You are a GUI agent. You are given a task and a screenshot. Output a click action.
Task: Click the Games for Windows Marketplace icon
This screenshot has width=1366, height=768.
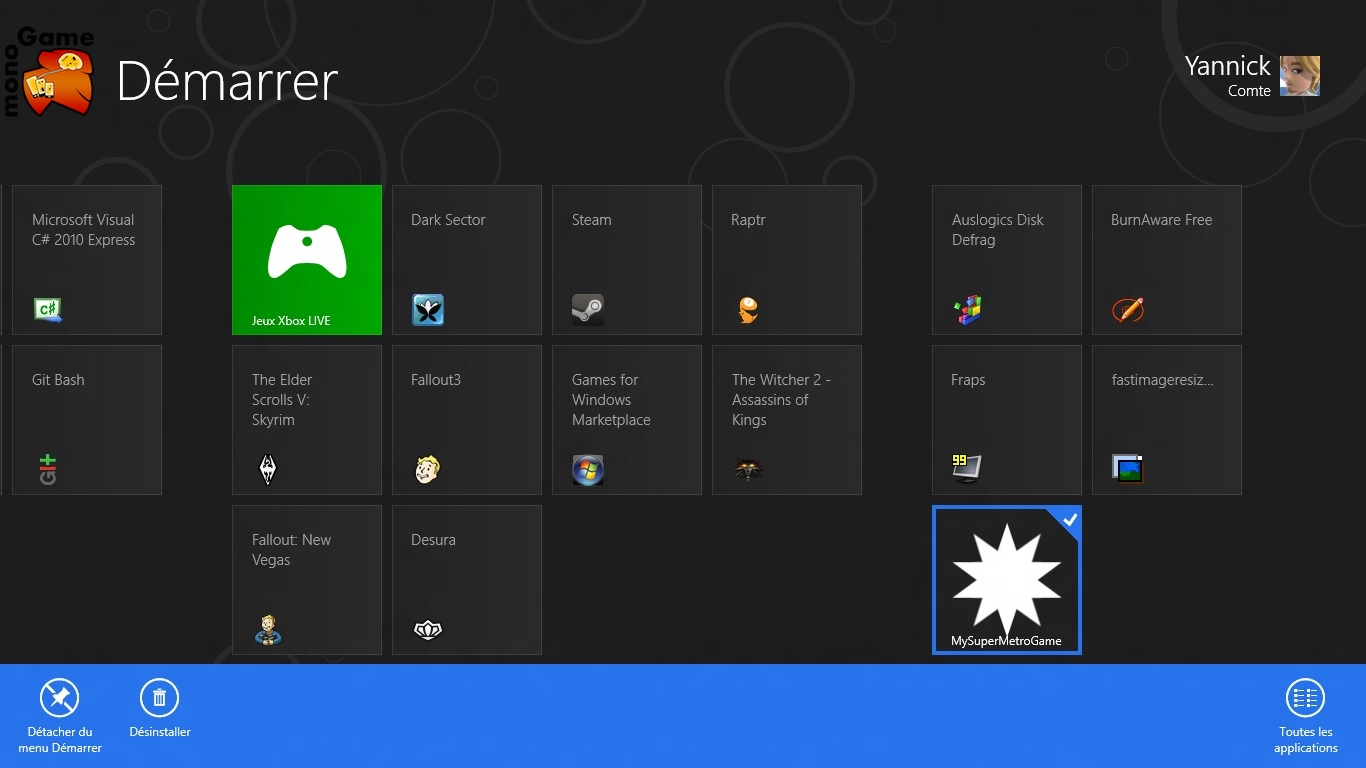tap(588, 470)
